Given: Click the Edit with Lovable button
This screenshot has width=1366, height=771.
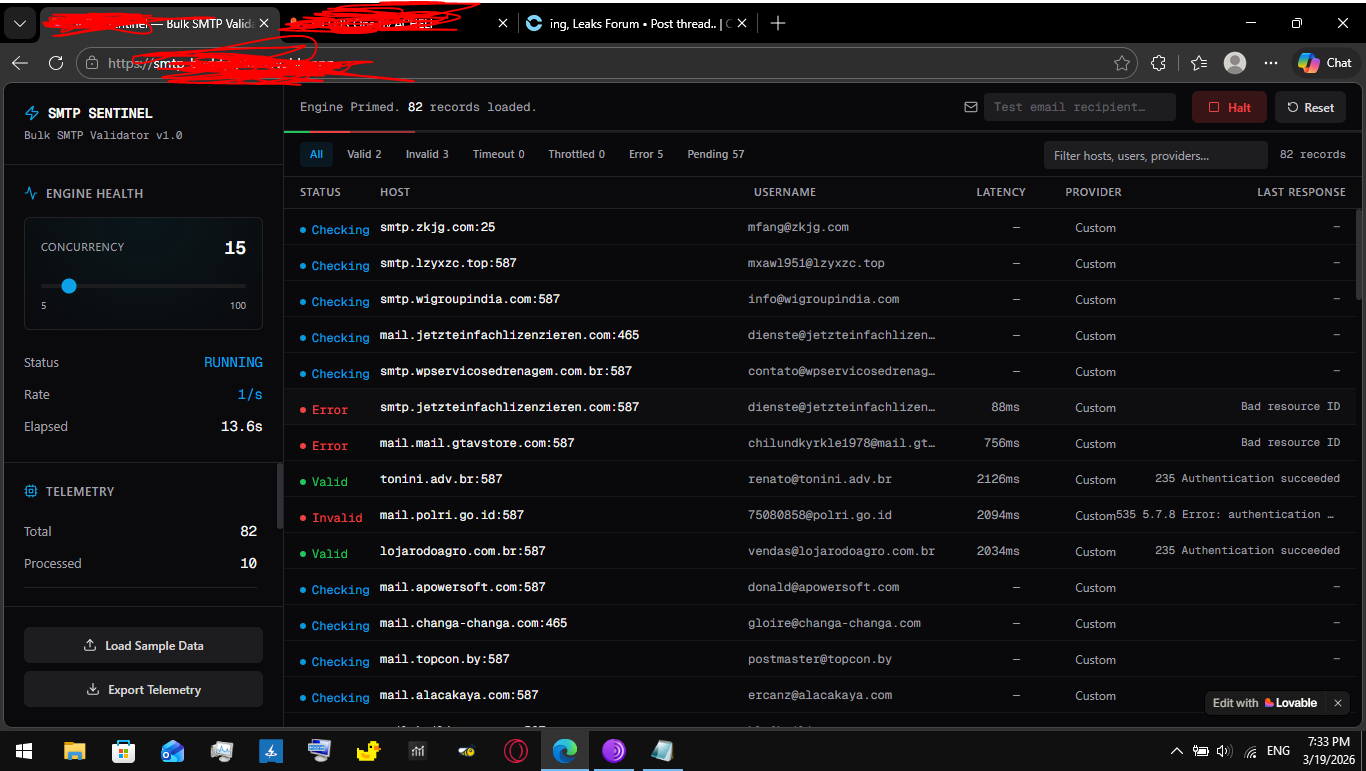Looking at the screenshot, I should [x=1265, y=703].
